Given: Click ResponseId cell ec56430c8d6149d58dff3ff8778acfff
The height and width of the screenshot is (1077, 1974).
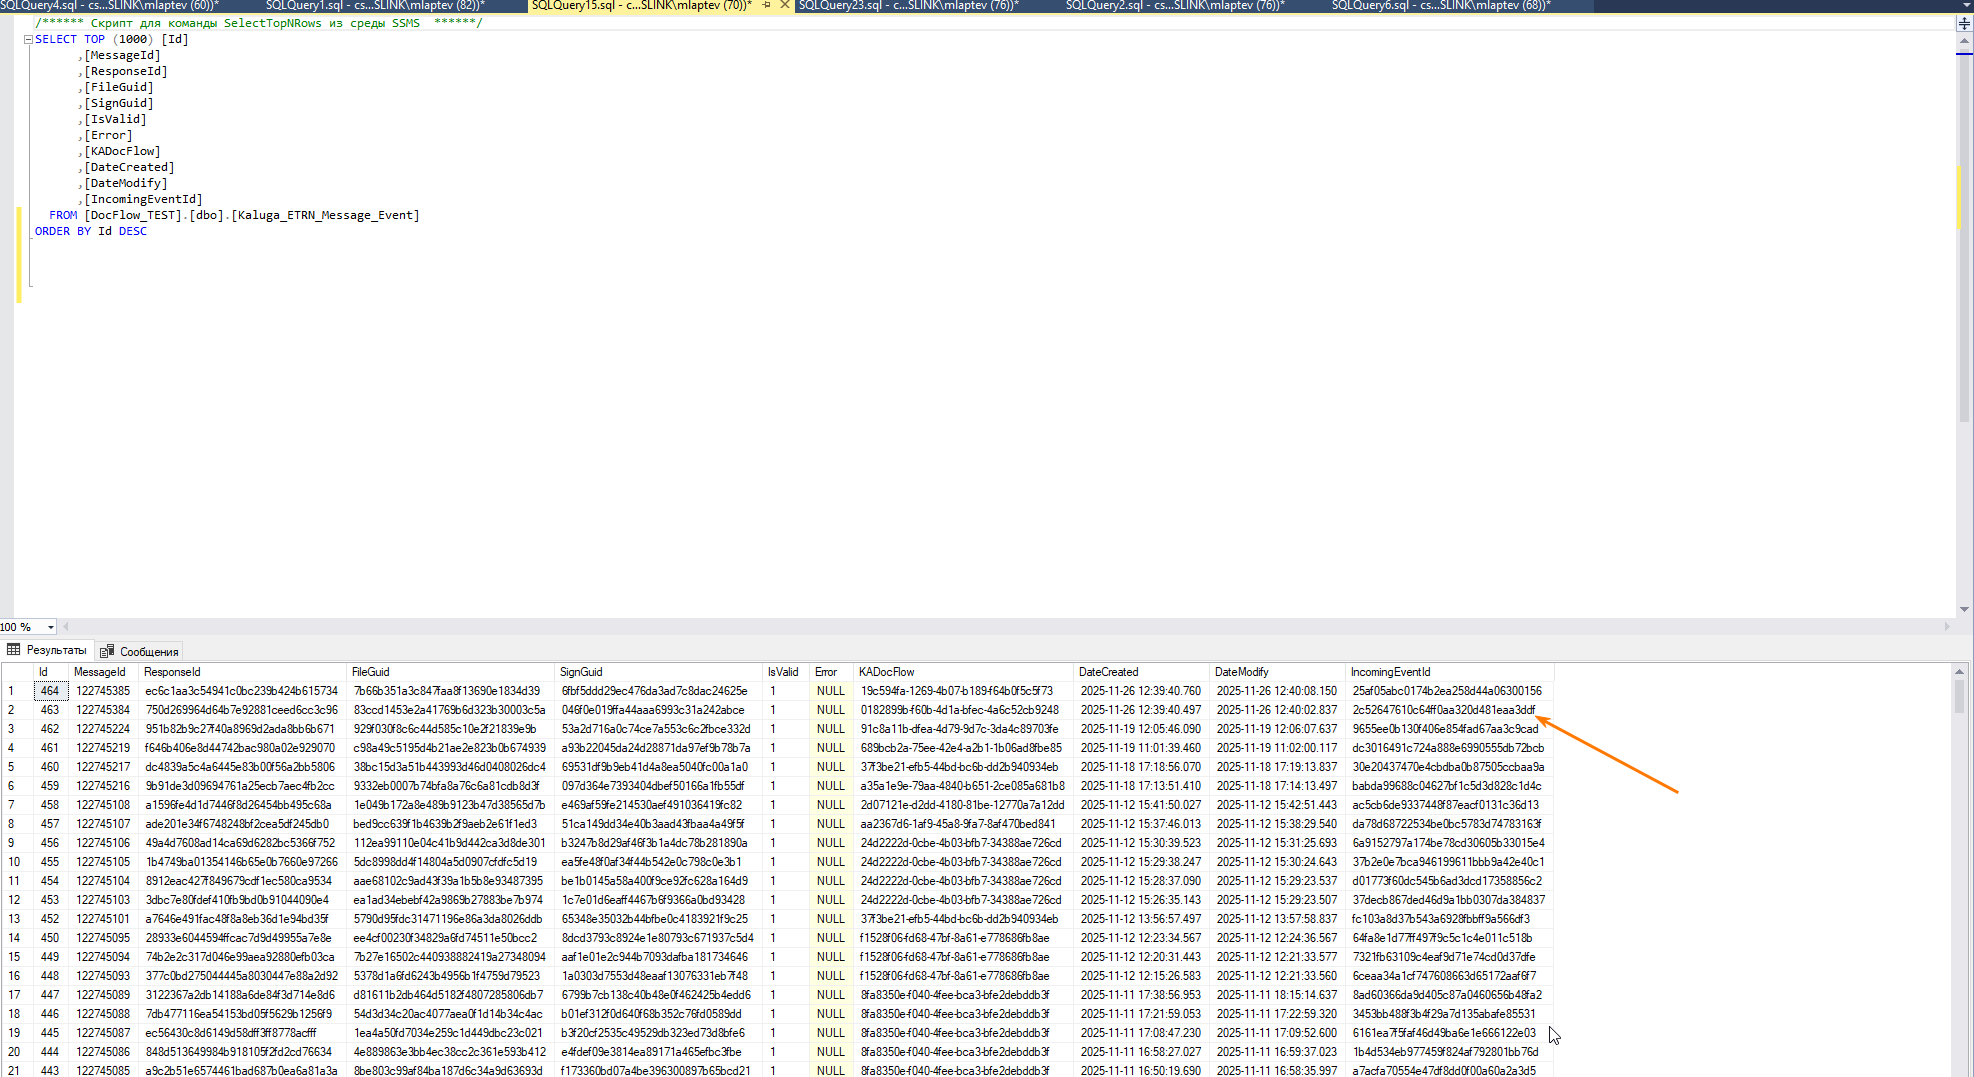Looking at the screenshot, I should [242, 1033].
